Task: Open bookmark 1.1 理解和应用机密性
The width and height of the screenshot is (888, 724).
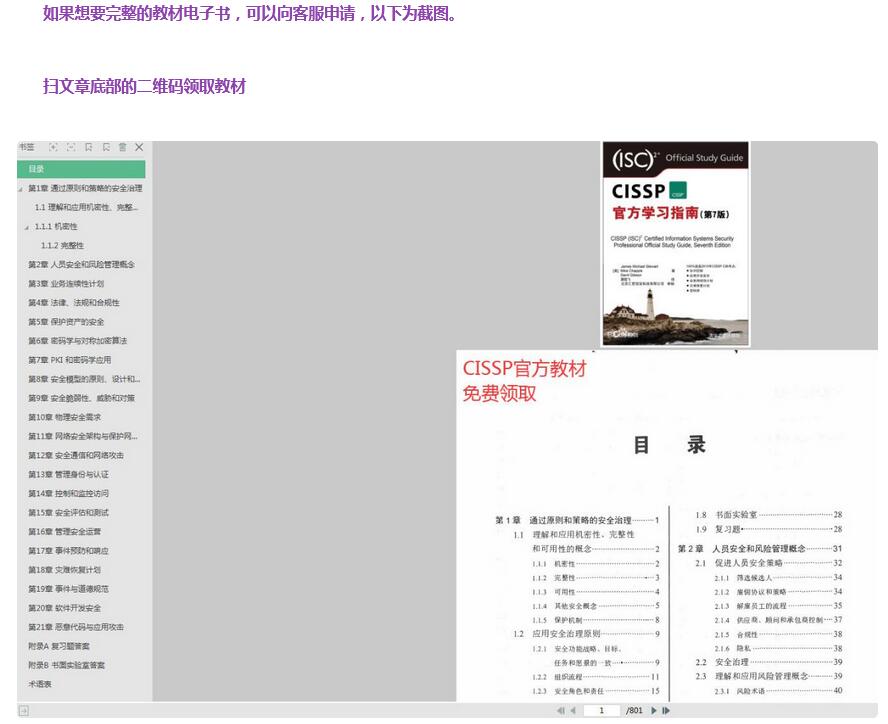Action: click(x=87, y=207)
